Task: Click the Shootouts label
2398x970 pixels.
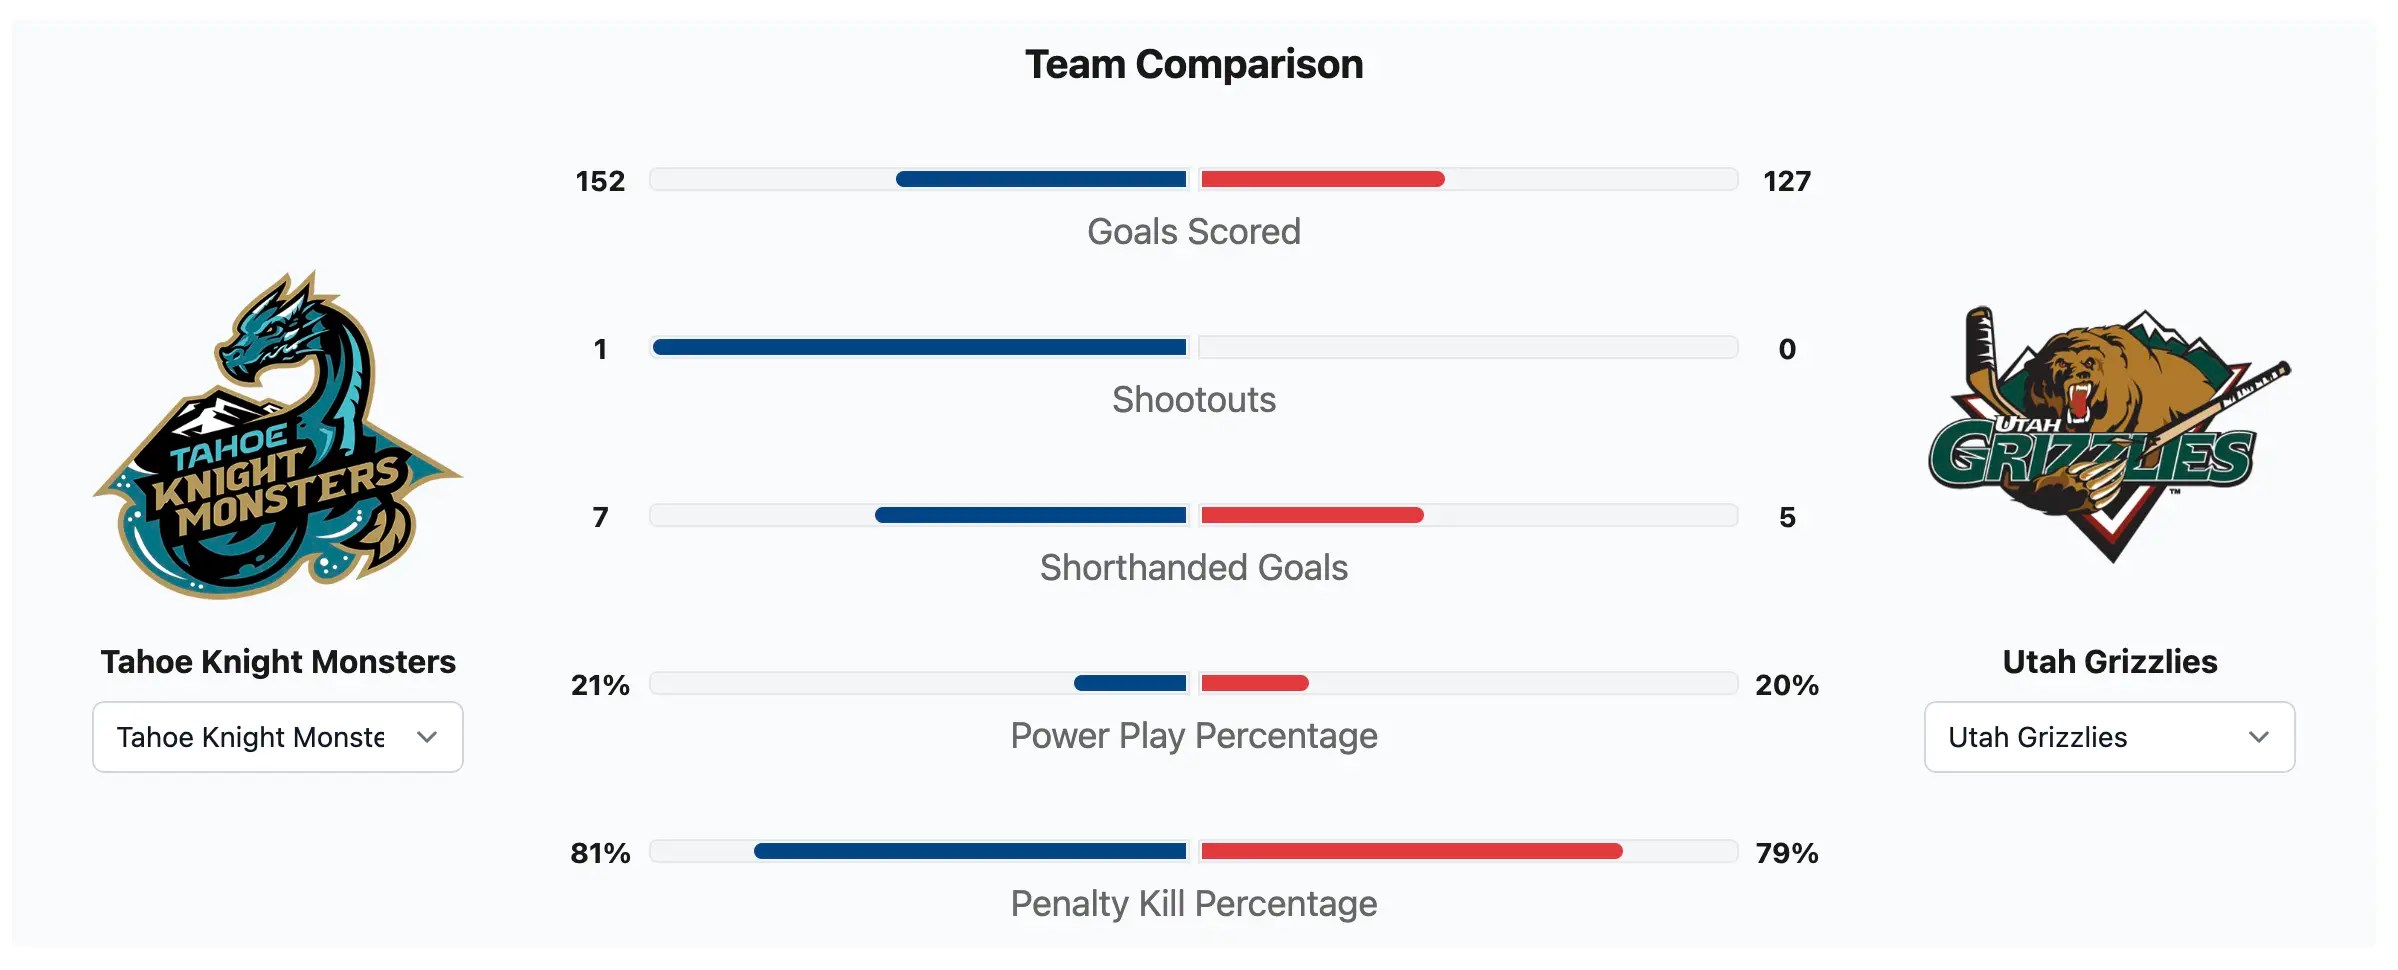Action: coord(1194,400)
